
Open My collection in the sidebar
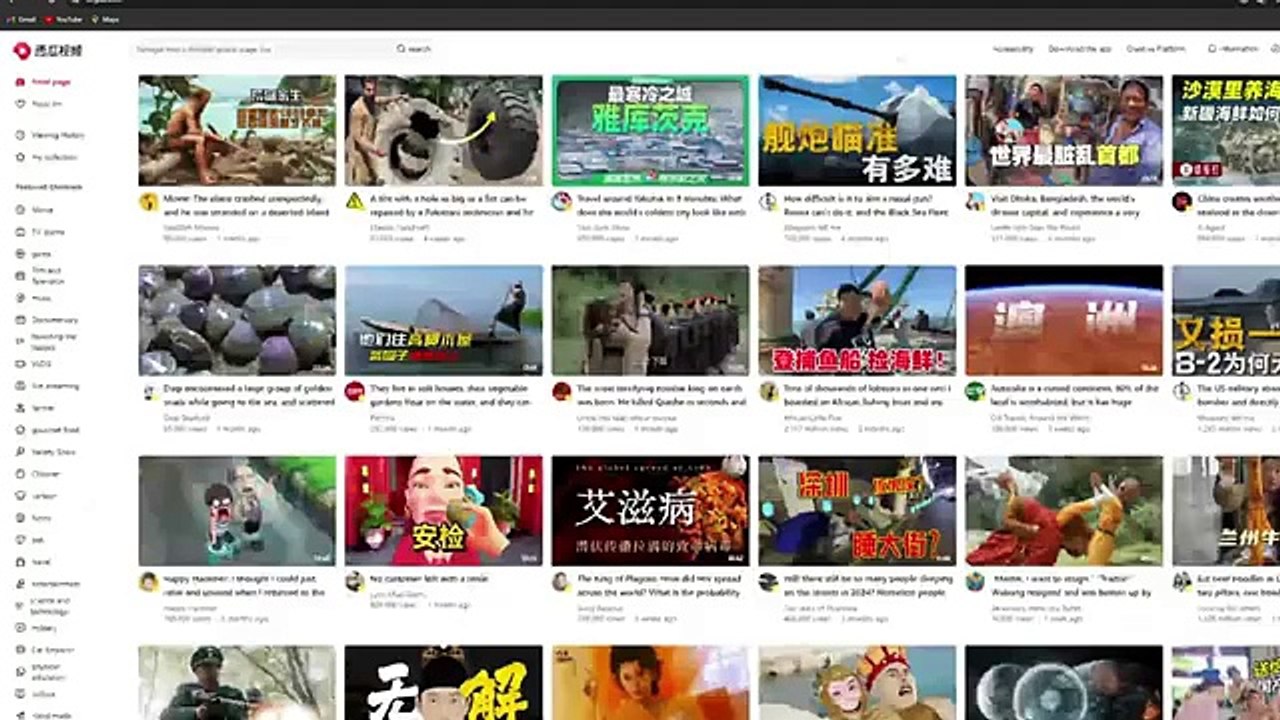point(46,157)
